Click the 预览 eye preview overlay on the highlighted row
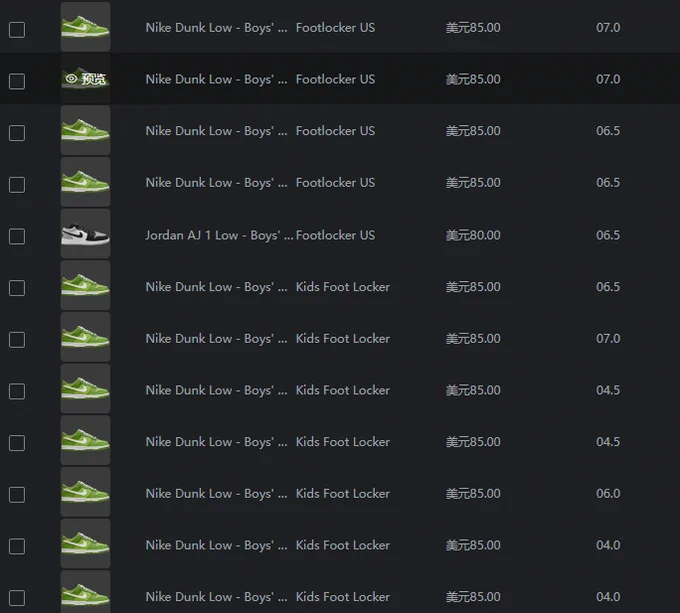Screen dimensions: 680x613 coord(85,78)
